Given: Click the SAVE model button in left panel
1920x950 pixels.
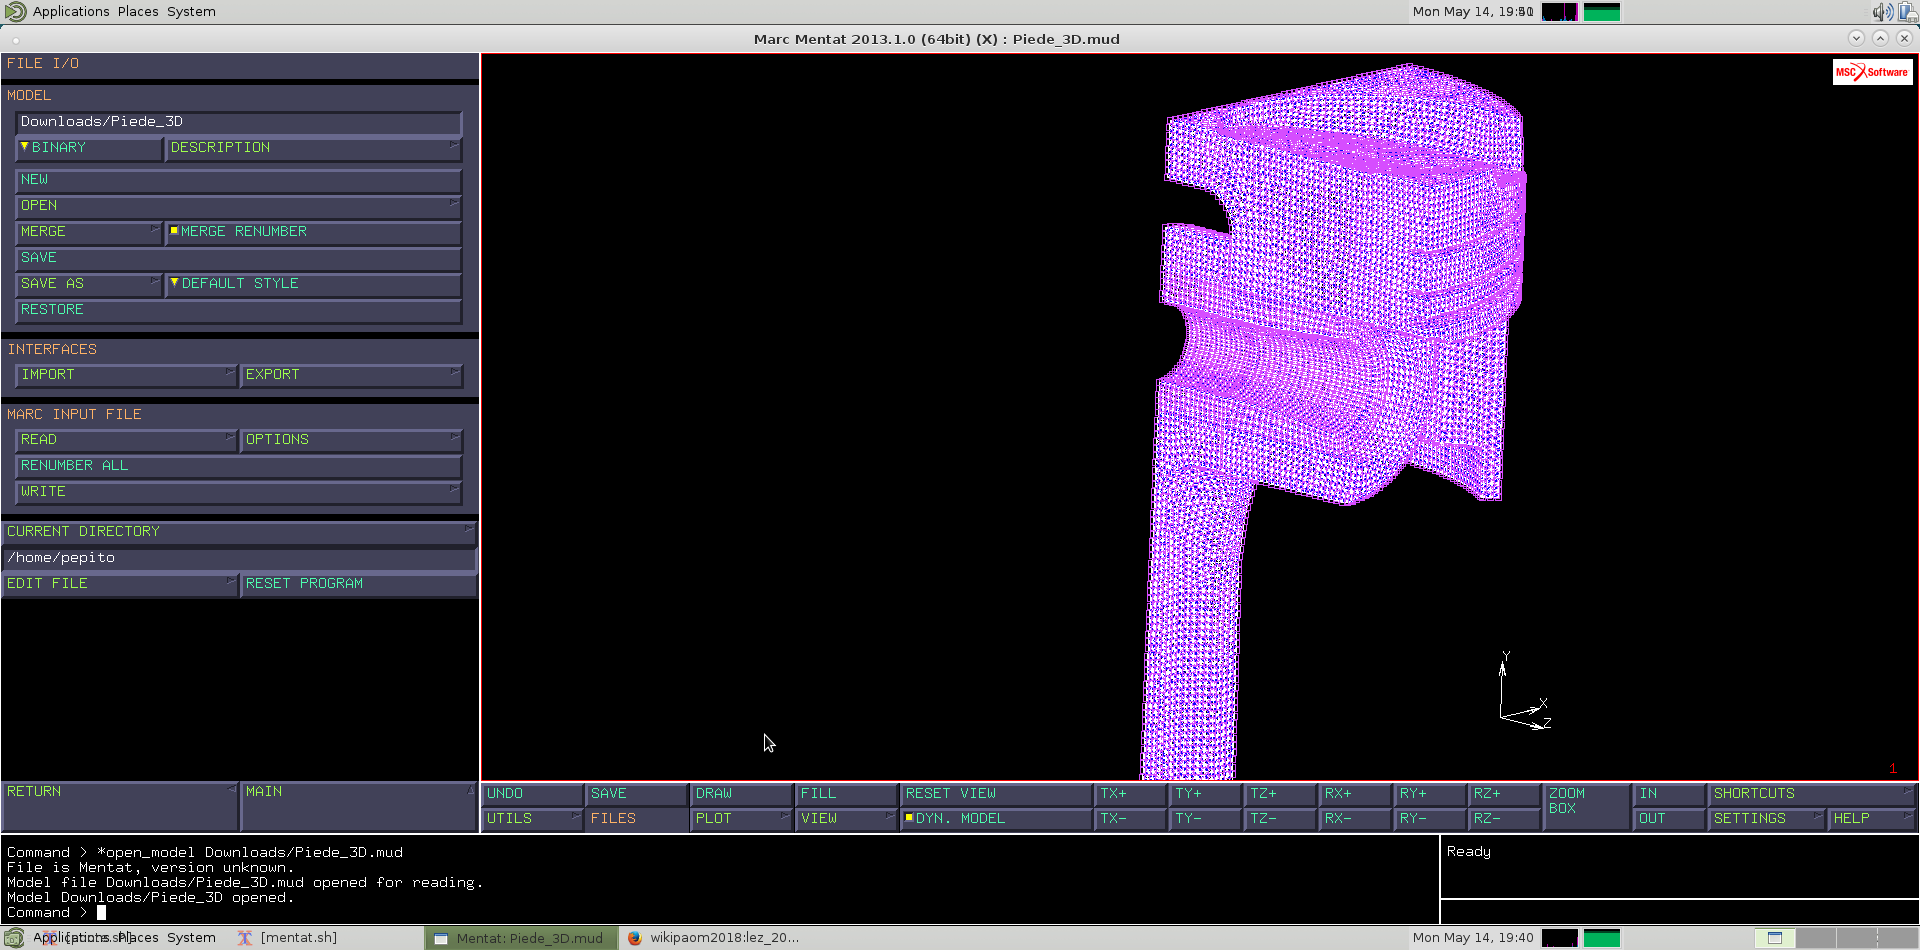Looking at the screenshot, I should pos(238,258).
